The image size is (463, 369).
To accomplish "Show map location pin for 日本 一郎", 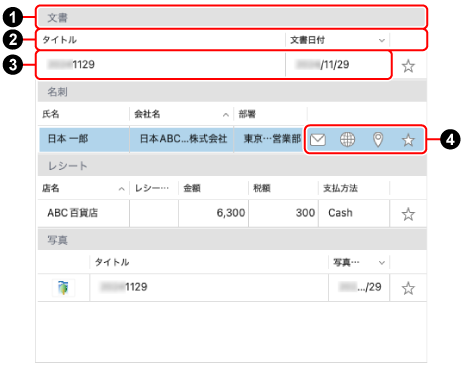I will [378, 139].
